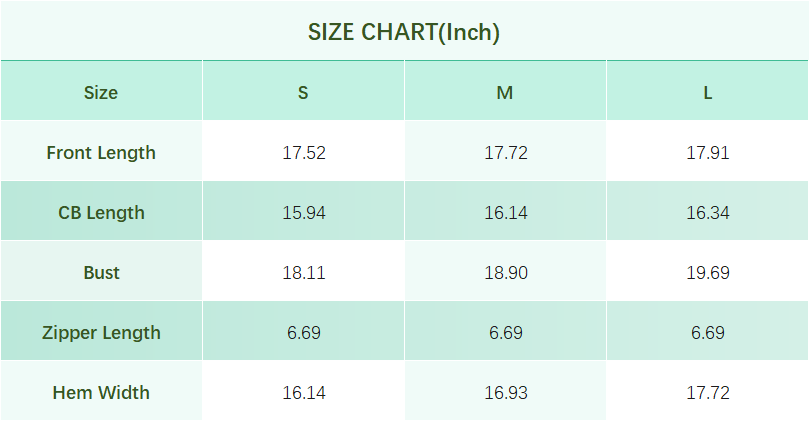Viewport: 809px width, 422px height.
Task: Select the Size header cell
Action: pos(101,93)
